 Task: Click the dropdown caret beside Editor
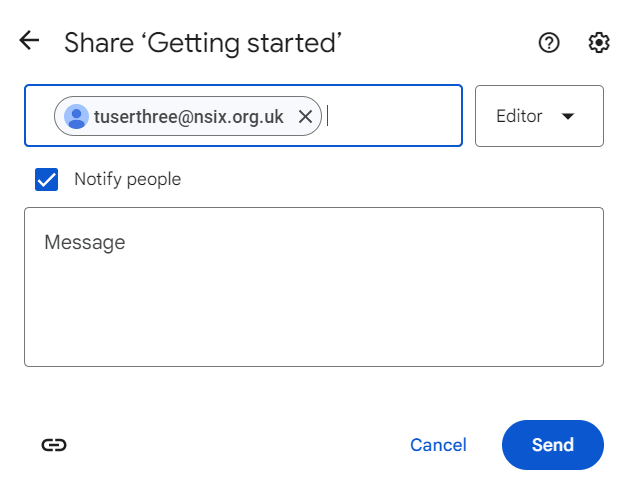click(x=568, y=116)
